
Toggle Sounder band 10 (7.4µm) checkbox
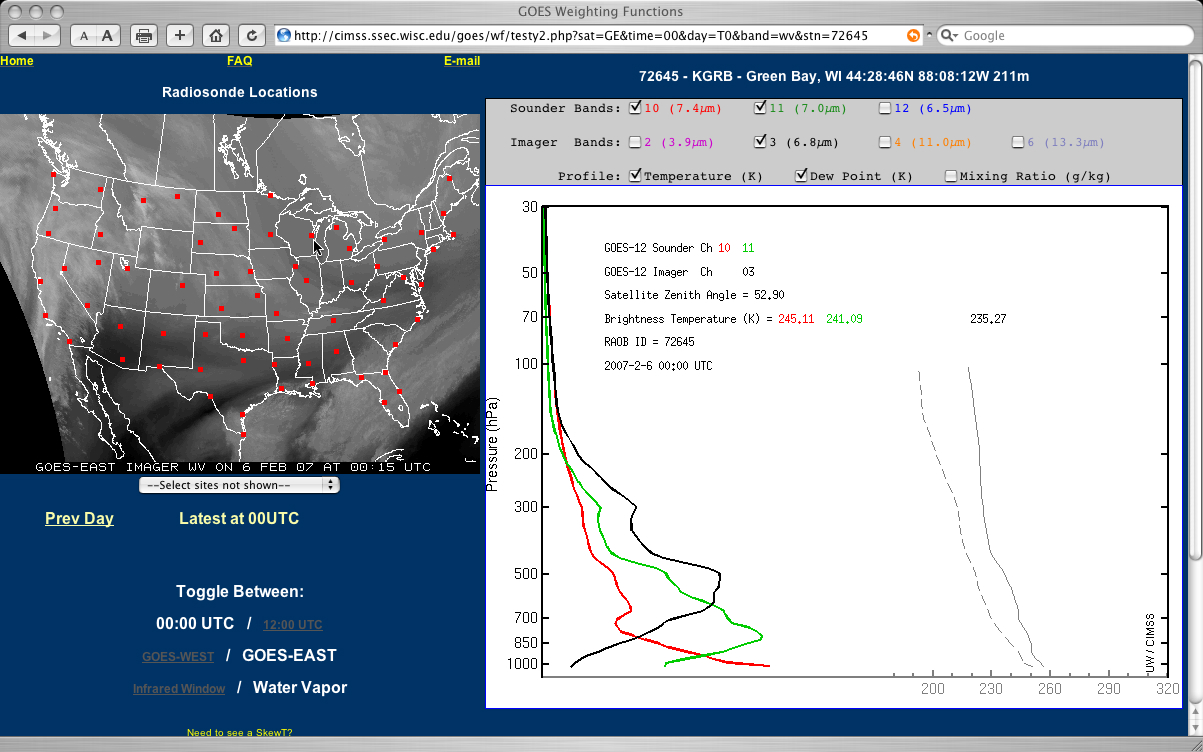coord(636,108)
